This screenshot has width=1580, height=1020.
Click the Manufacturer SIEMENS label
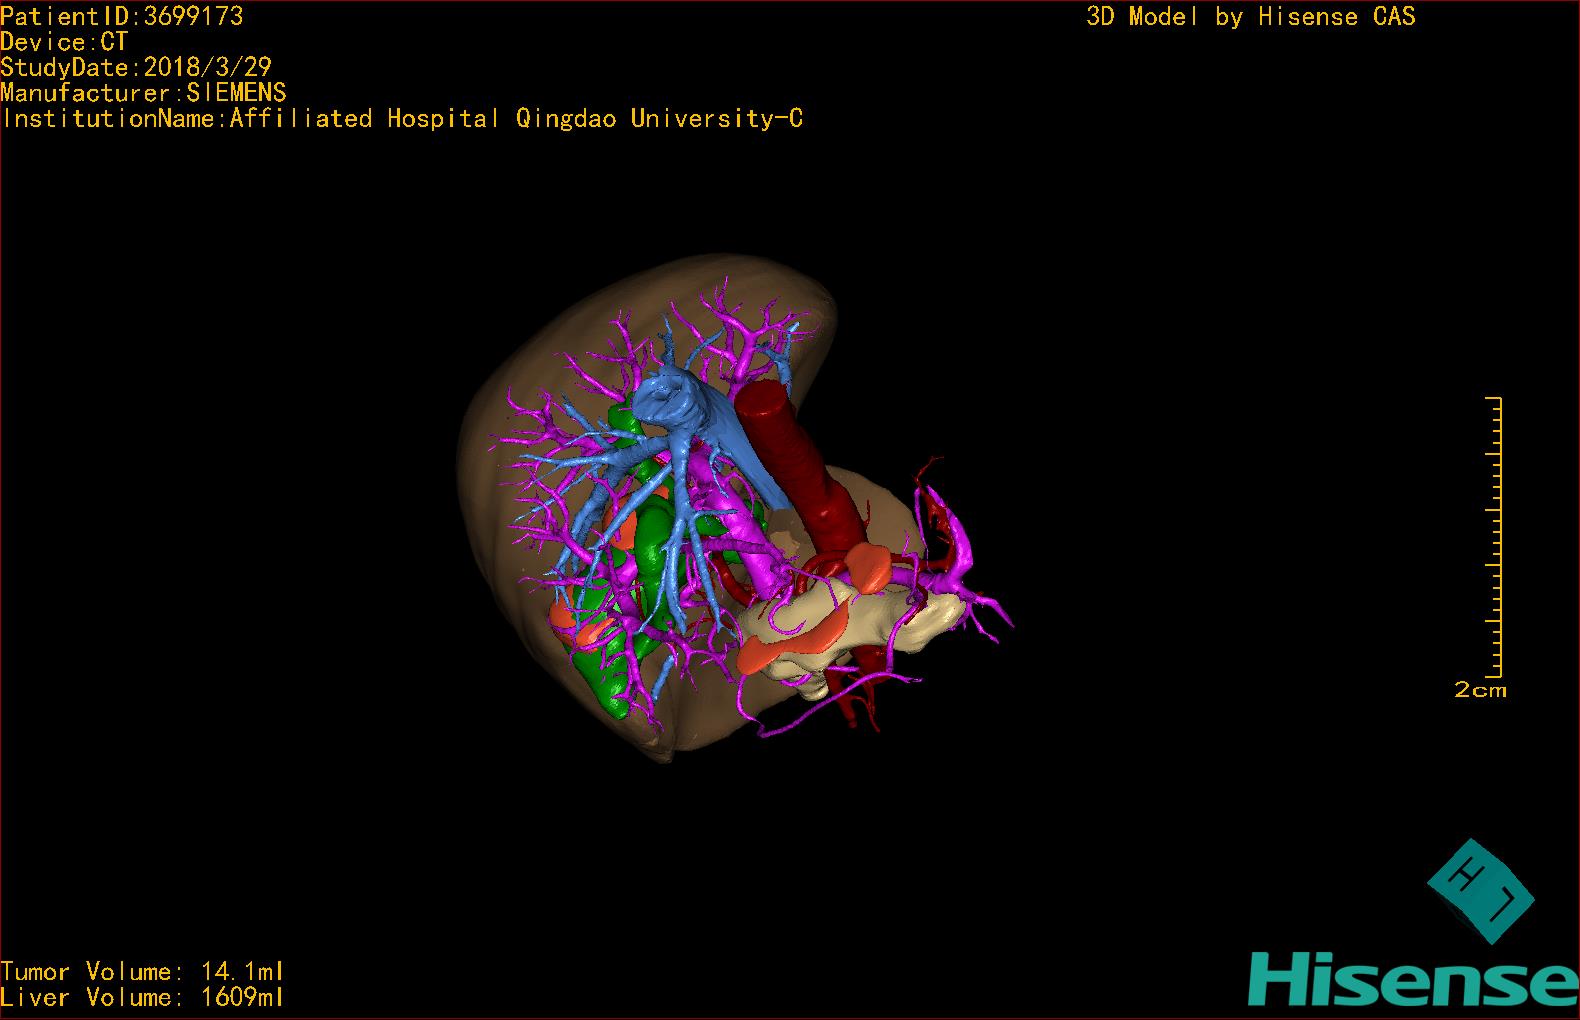(143, 93)
